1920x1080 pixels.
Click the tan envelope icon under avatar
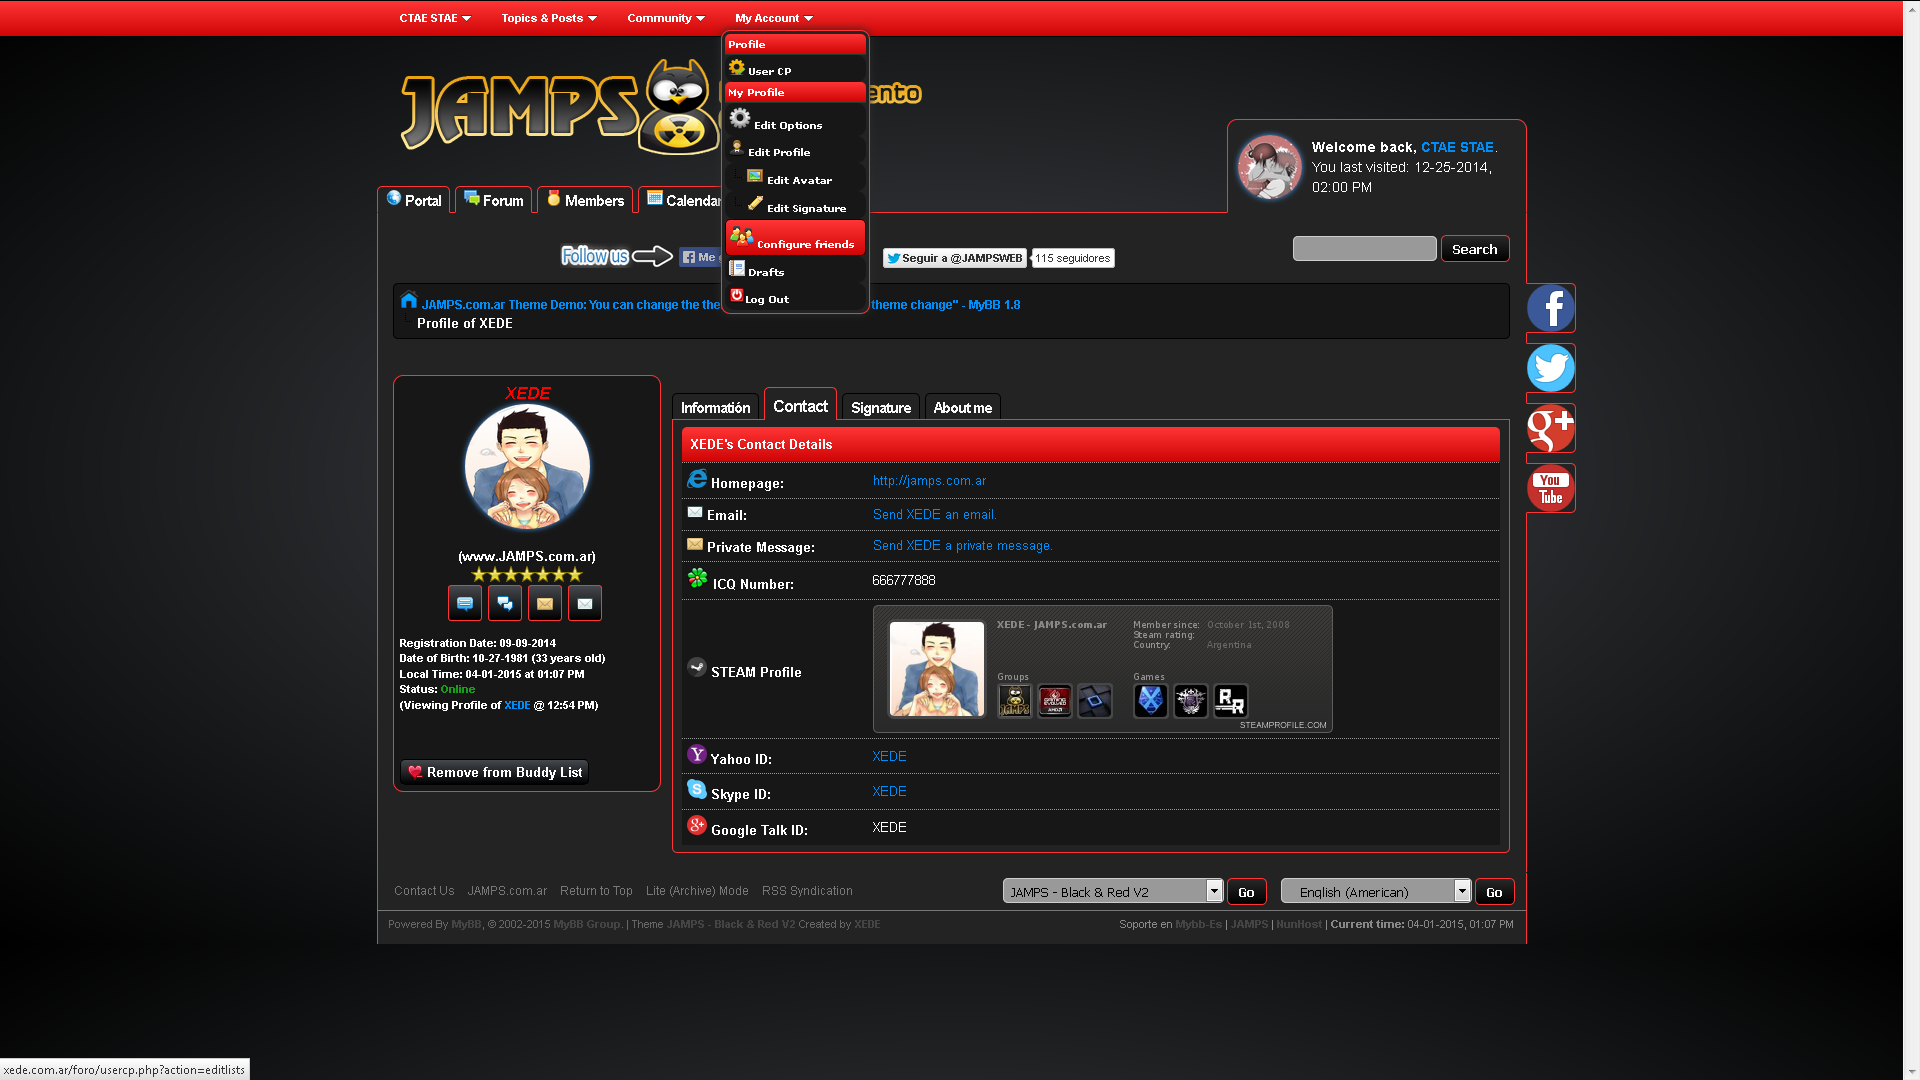tap(545, 603)
